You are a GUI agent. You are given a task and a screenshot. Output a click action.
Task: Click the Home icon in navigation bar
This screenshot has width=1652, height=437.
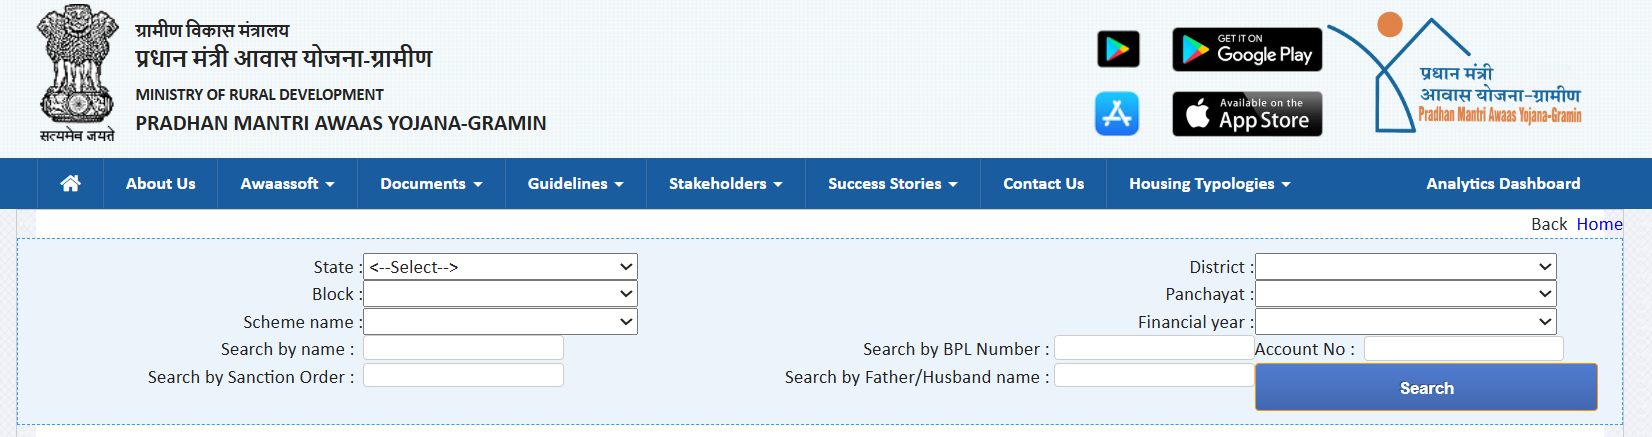coord(70,183)
